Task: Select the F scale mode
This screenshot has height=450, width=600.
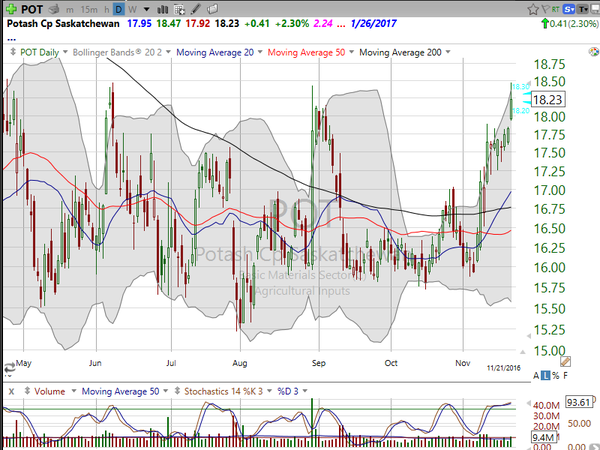Action: point(565,376)
